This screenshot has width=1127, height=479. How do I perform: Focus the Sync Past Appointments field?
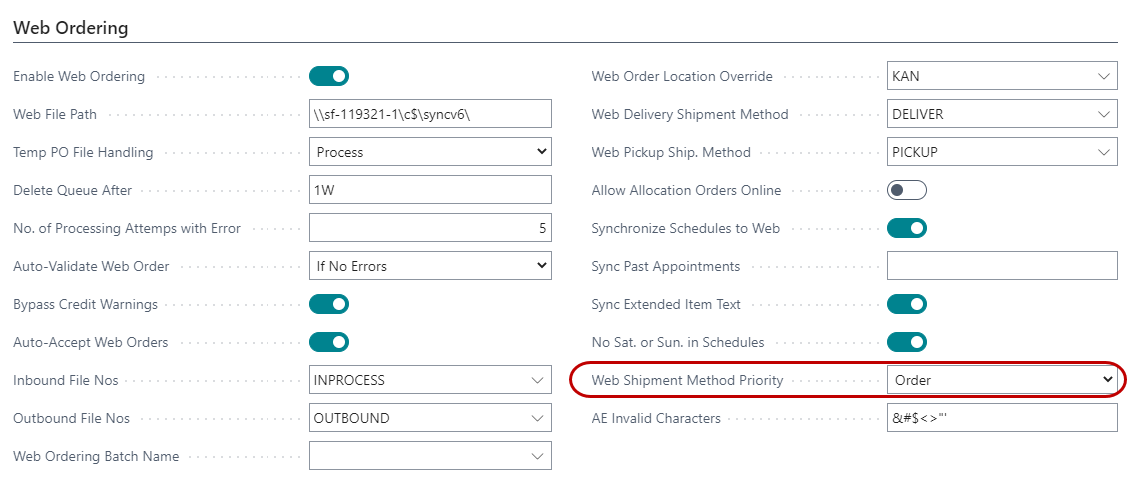pyautogui.click(x=1002, y=266)
